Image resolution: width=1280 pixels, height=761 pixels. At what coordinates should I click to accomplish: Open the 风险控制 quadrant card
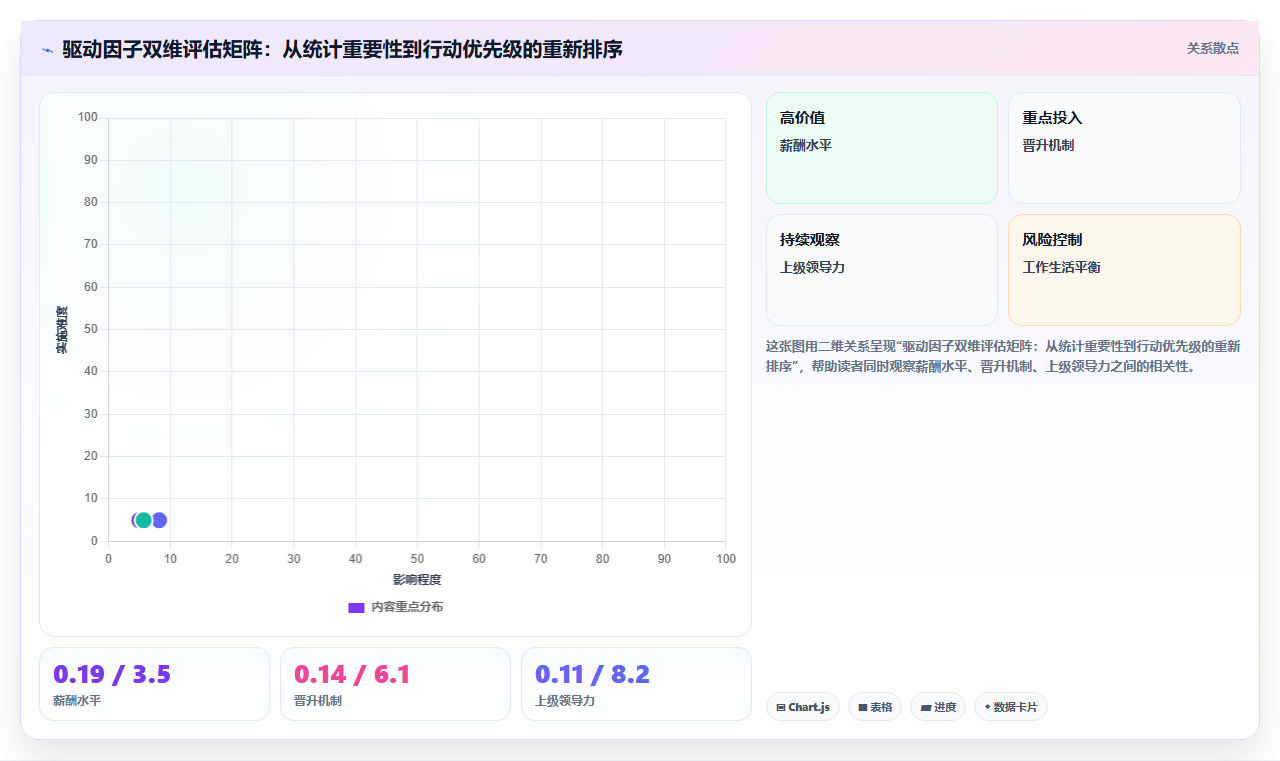(1124, 270)
